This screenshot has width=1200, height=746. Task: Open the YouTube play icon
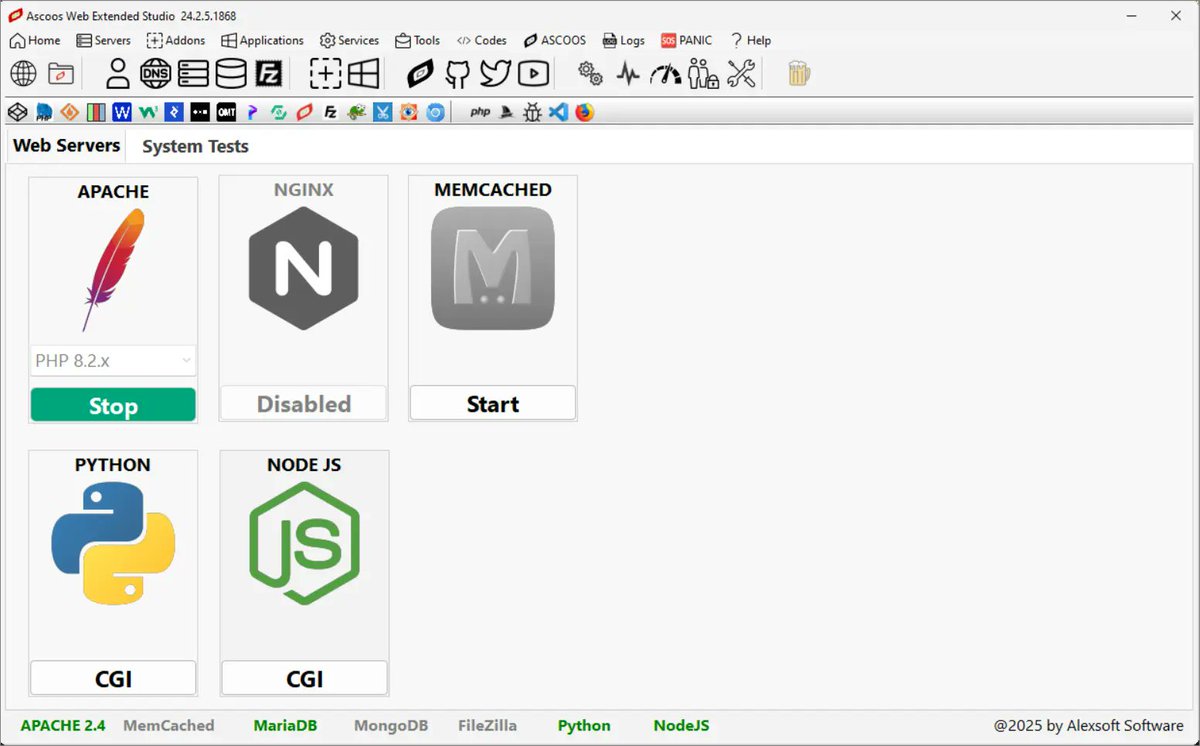533,73
